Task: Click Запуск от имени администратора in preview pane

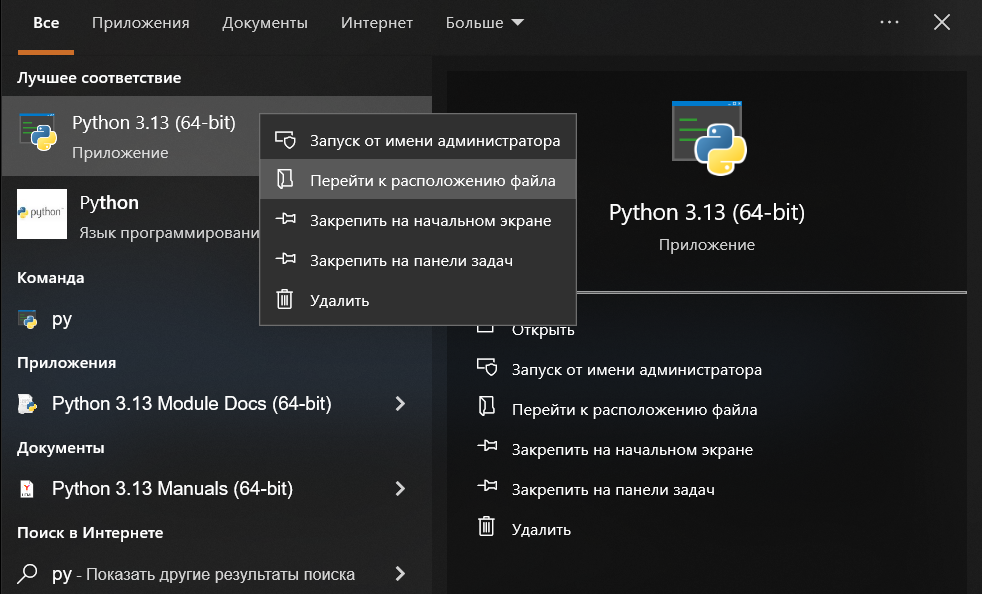Action: pos(637,370)
